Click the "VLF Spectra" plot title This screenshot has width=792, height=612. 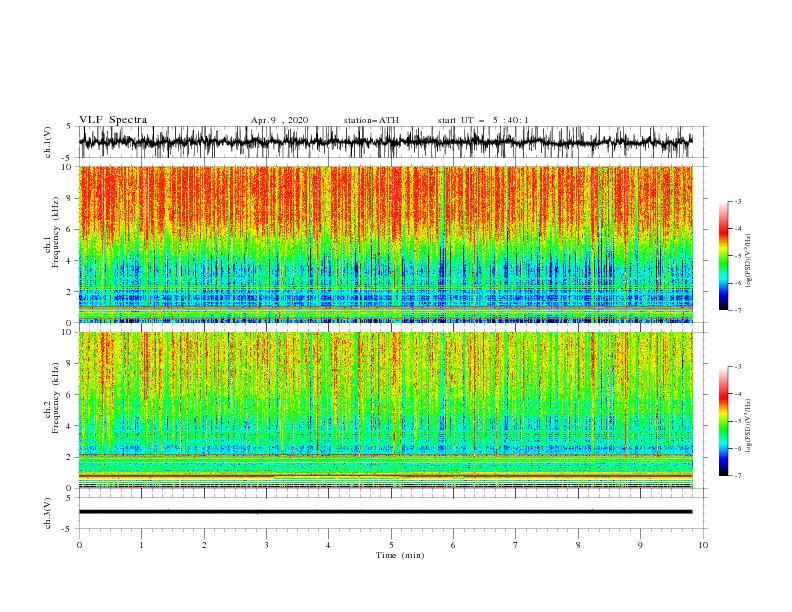tap(113, 120)
